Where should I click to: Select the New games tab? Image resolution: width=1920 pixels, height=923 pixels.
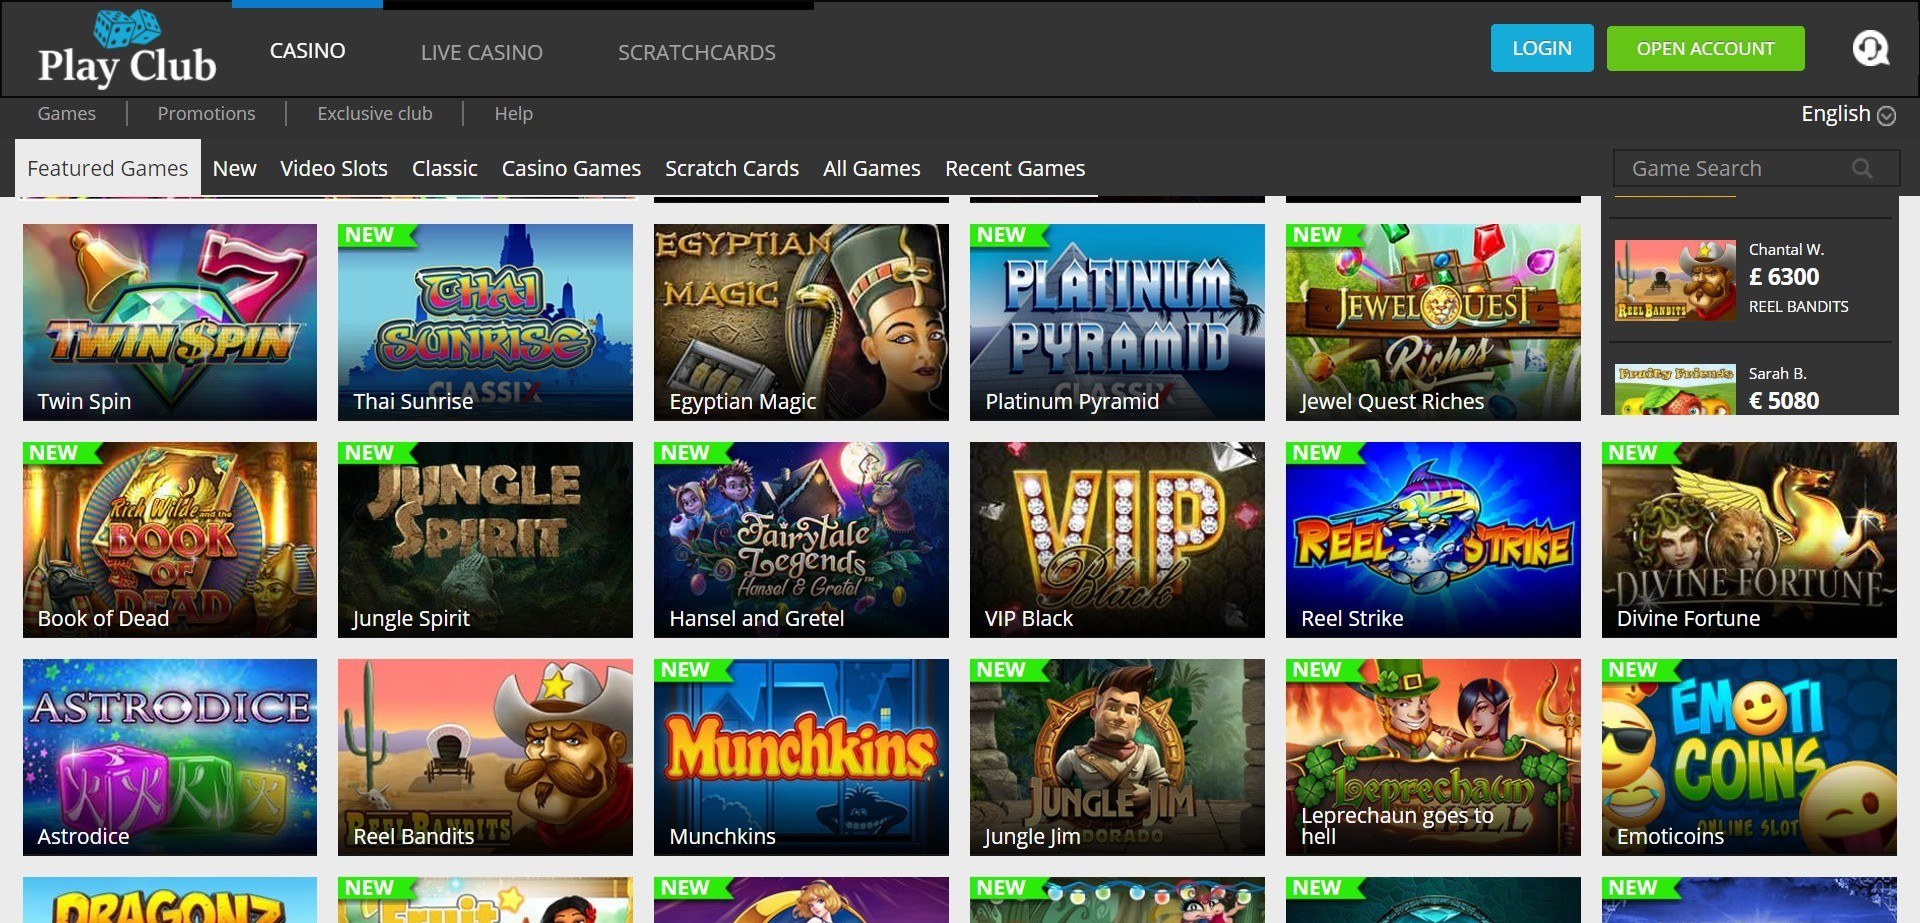tap(234, 168)
